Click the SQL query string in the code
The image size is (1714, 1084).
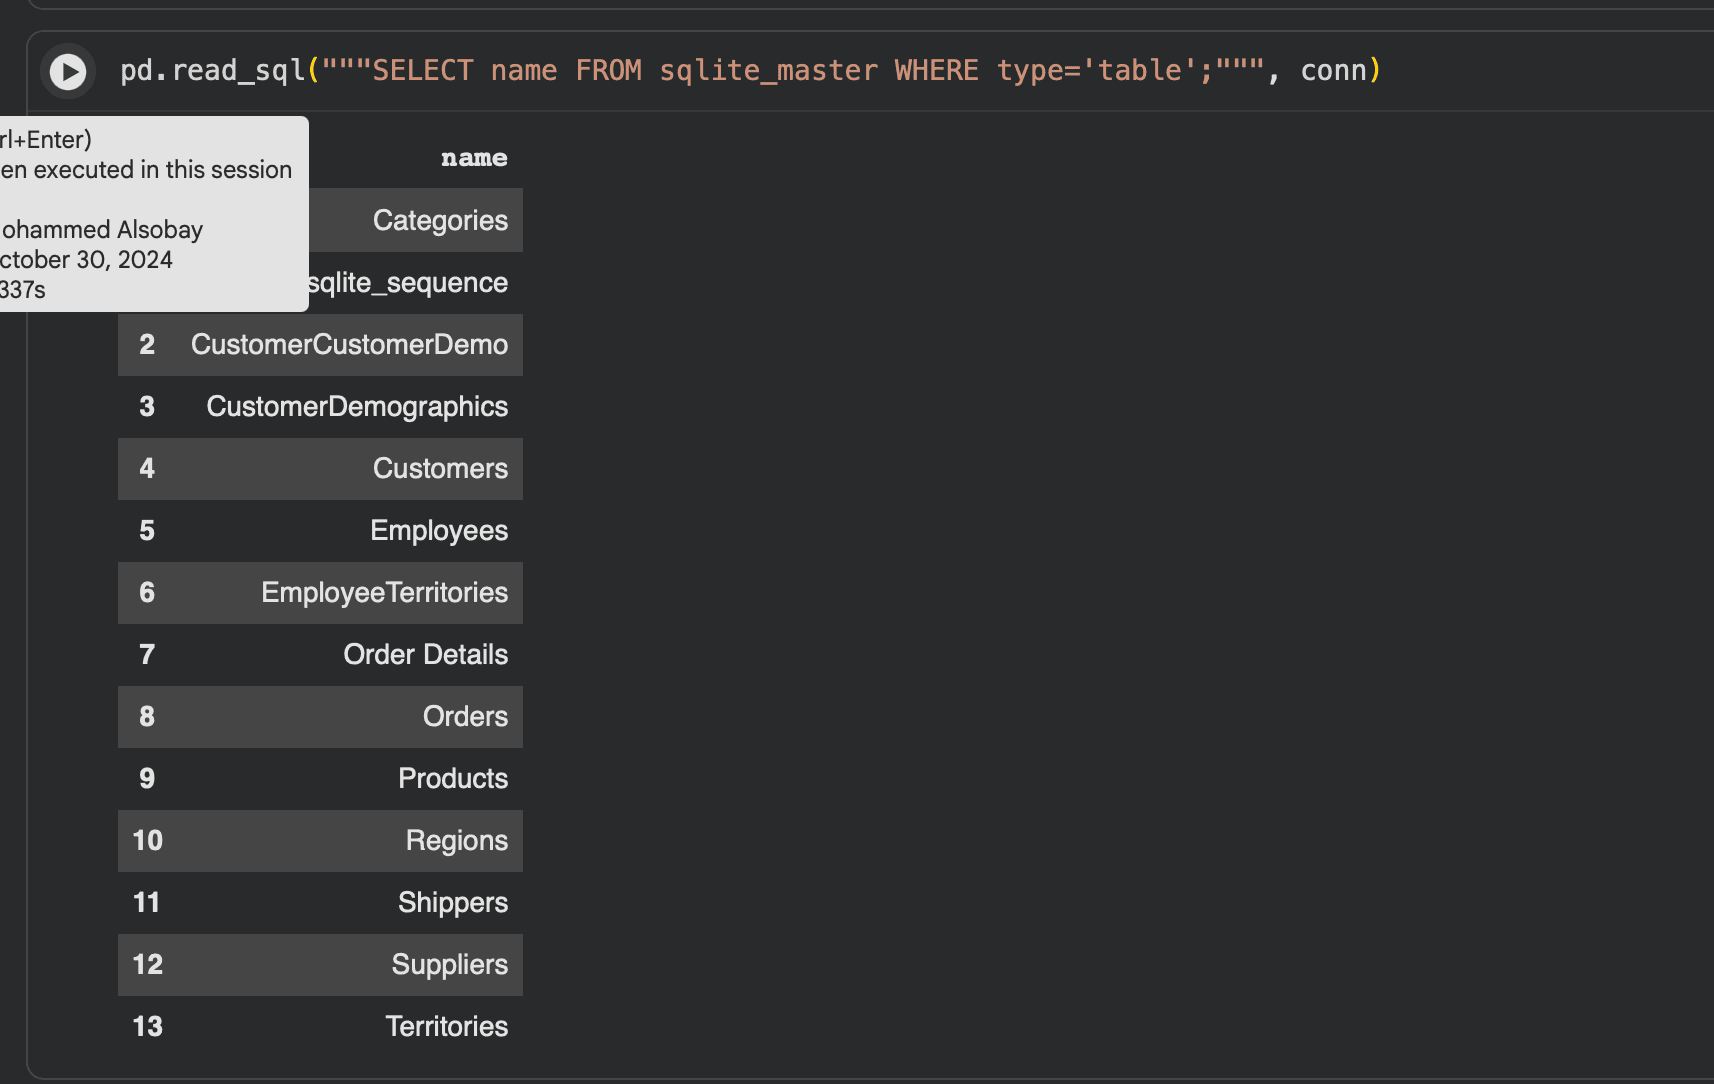coord(792,71)
